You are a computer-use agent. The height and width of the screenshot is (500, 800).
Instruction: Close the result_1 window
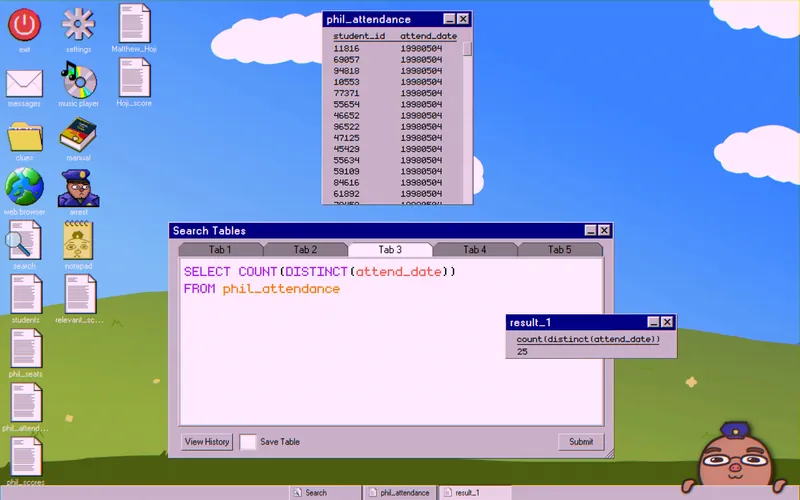(x=667, y=322)
